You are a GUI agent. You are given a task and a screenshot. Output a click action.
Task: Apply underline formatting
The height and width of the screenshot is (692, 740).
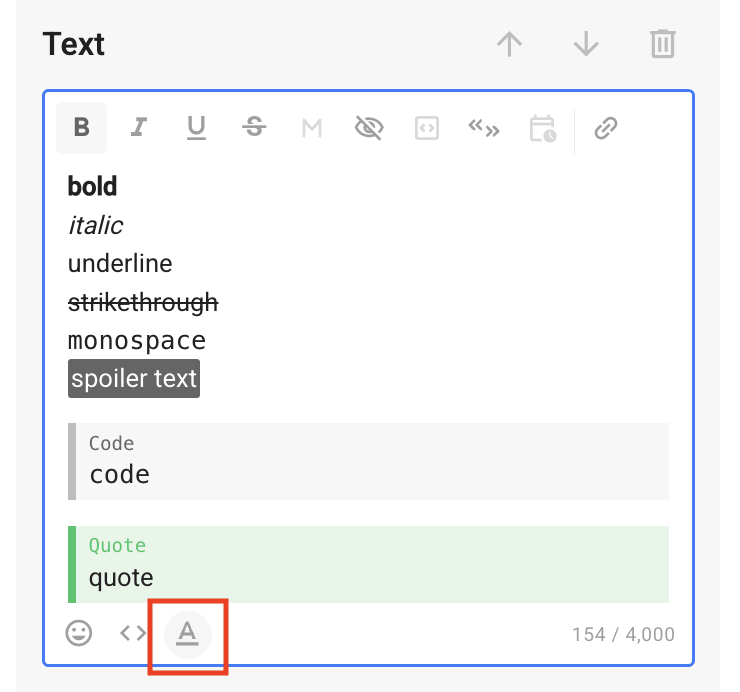pyautogui.click(x=196, y=128)
